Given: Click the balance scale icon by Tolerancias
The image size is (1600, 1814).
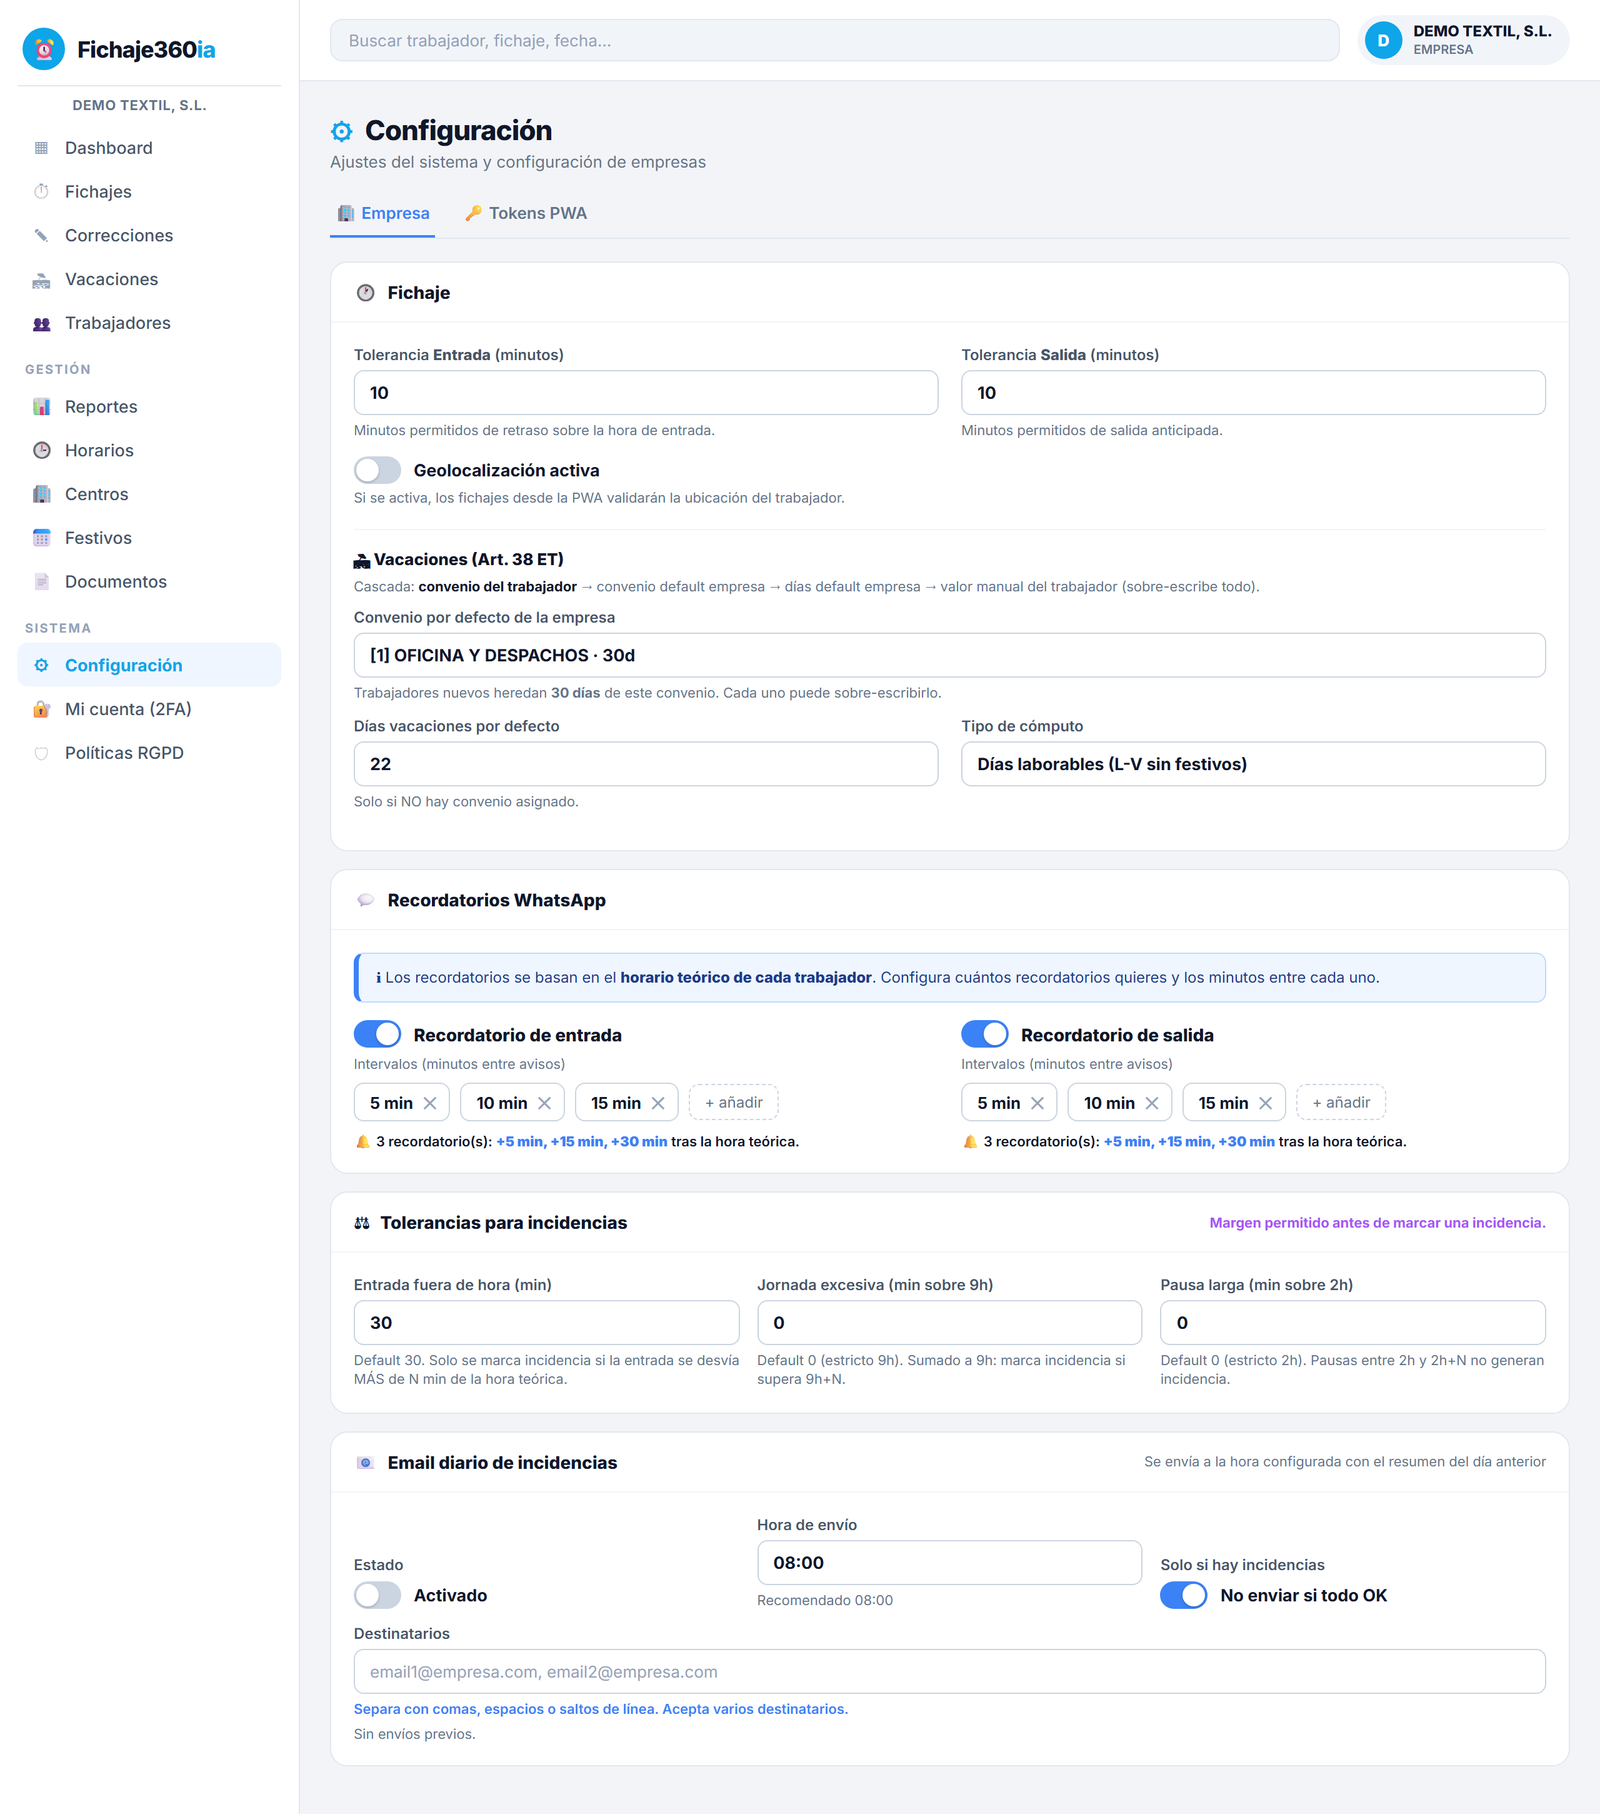Looking at the screenshot, I should click(362, 1223).
